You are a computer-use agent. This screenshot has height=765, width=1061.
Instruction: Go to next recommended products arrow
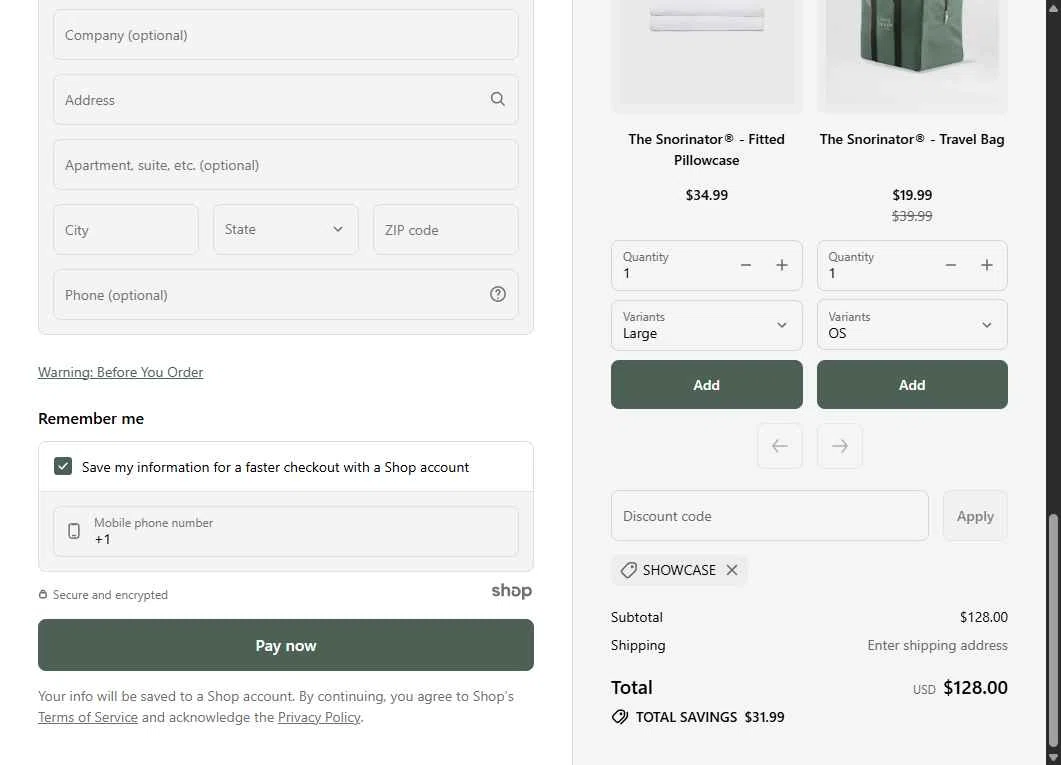click(x=840, y=446)
